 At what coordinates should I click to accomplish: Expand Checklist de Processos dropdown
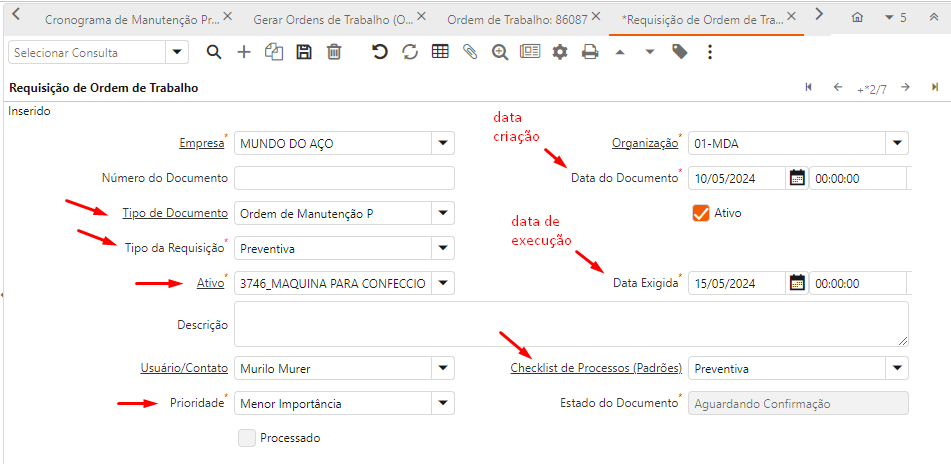point(896,368)
